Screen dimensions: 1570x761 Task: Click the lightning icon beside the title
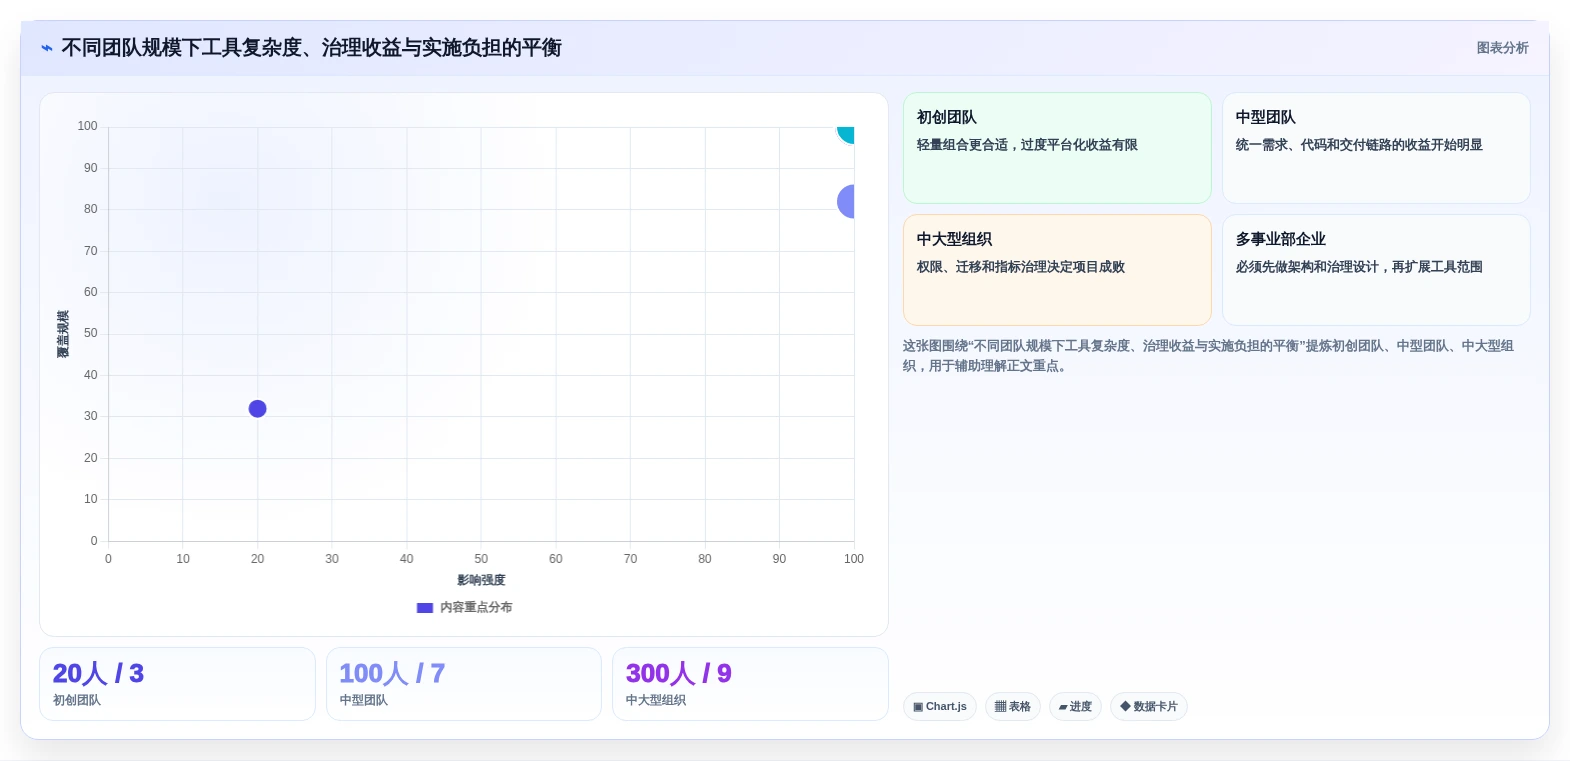coord(47,48)
